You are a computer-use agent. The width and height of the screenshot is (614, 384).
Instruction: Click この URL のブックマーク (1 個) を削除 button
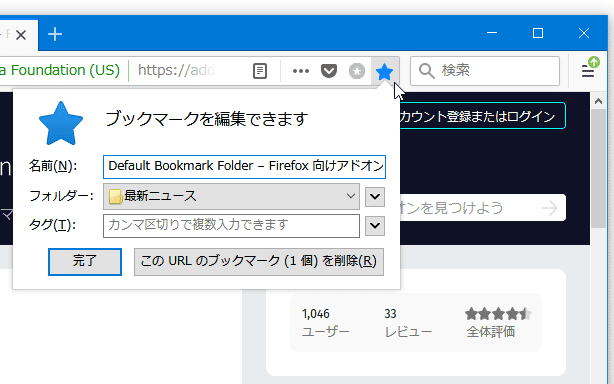click(259, 261)
